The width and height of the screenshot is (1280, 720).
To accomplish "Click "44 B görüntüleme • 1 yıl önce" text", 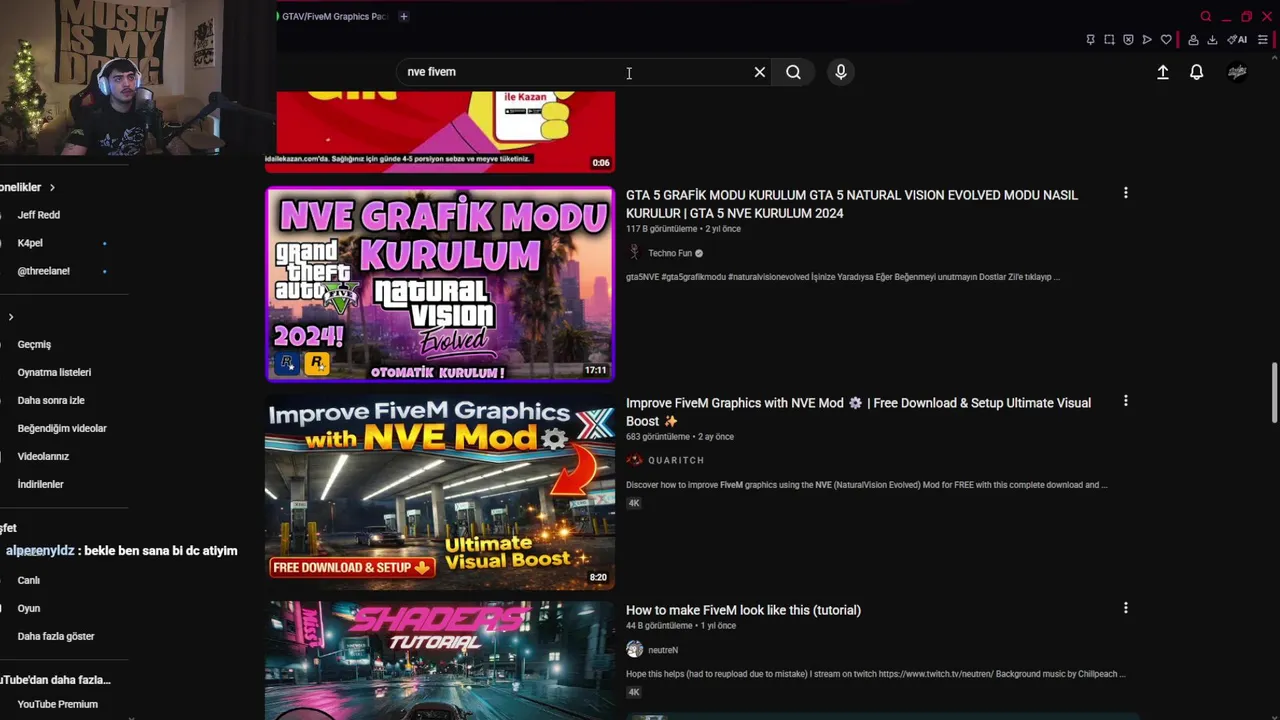I will [681, 626].
